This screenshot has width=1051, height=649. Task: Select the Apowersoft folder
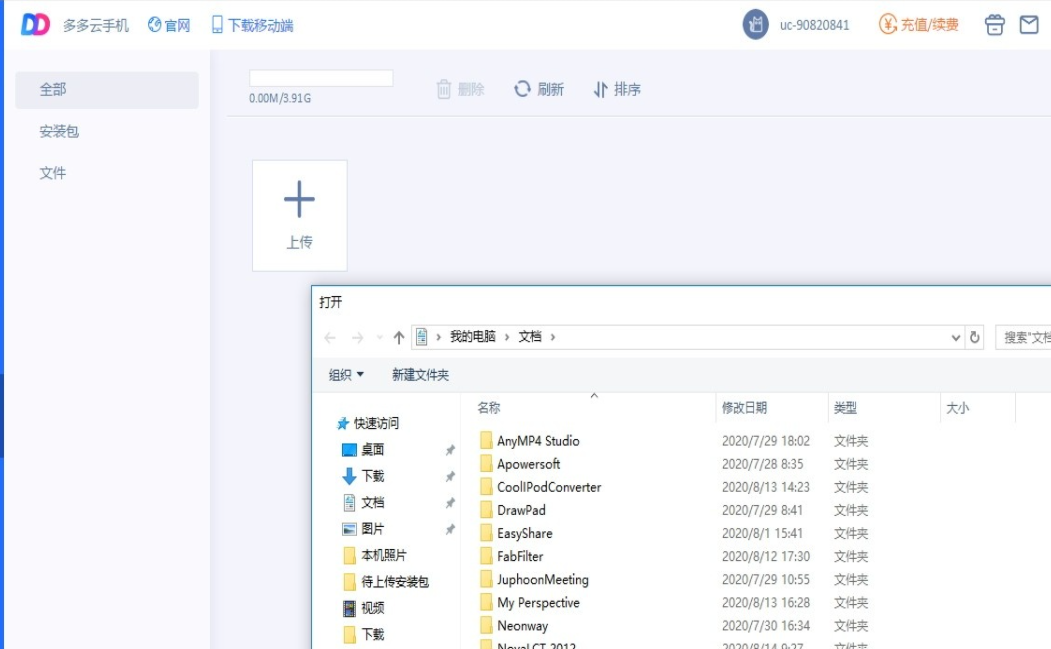(528, 464)
